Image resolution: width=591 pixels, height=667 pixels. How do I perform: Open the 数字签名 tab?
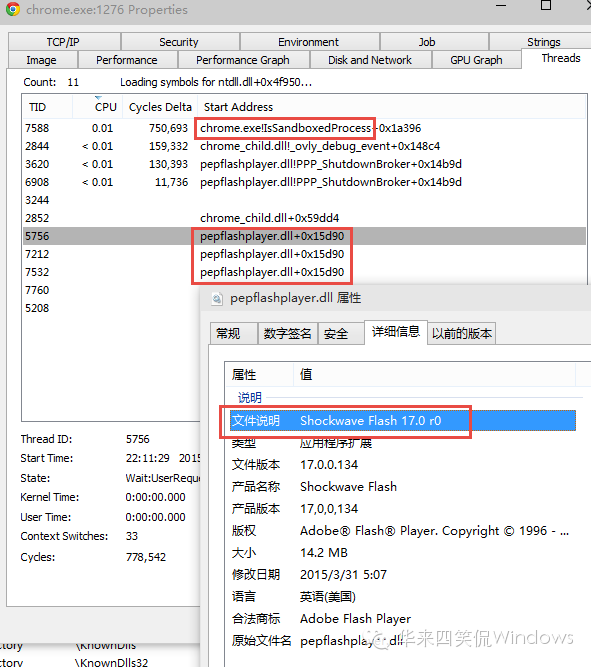point(288,334)
